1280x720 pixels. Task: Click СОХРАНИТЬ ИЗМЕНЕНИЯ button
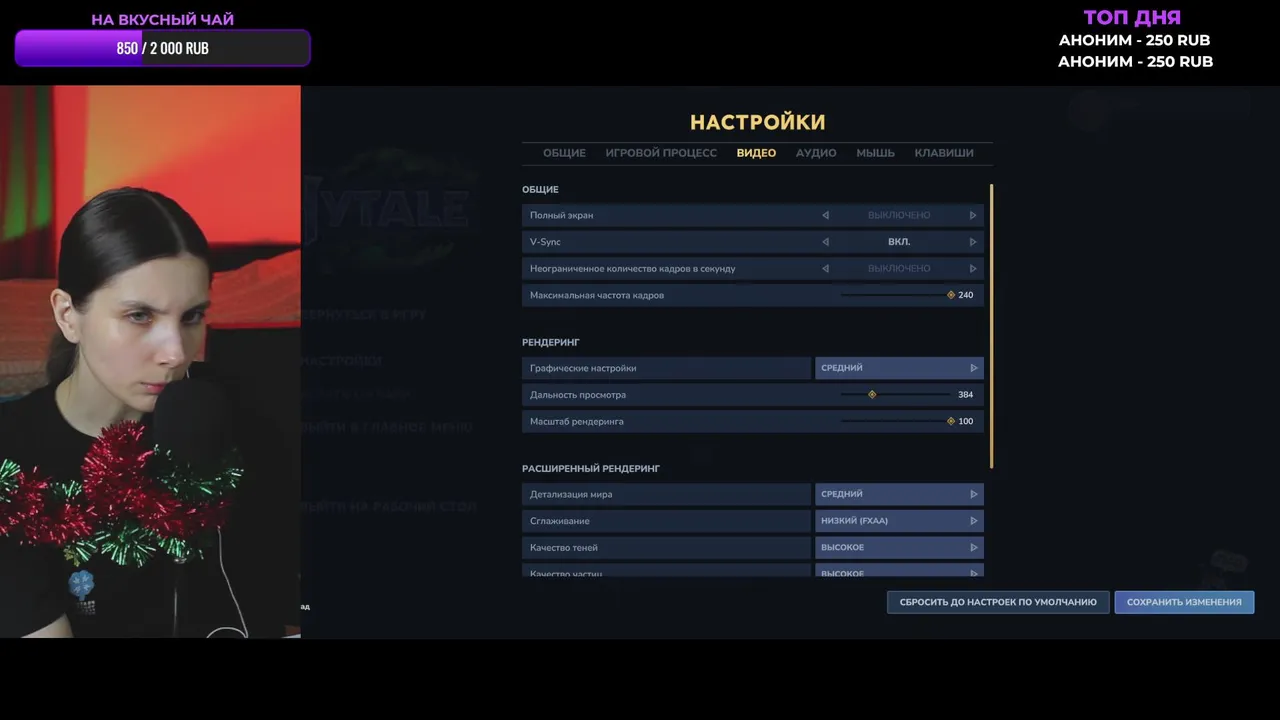click(1184, 602)
